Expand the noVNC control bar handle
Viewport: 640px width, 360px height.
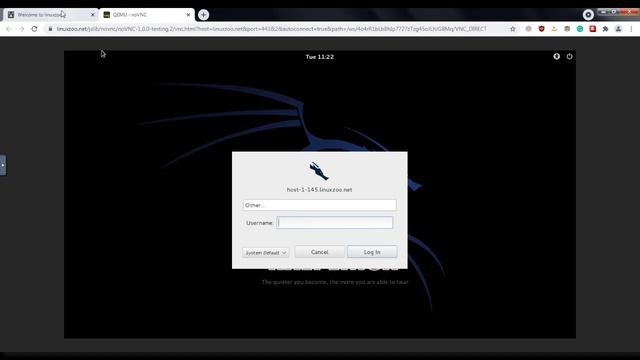[3, 165]
